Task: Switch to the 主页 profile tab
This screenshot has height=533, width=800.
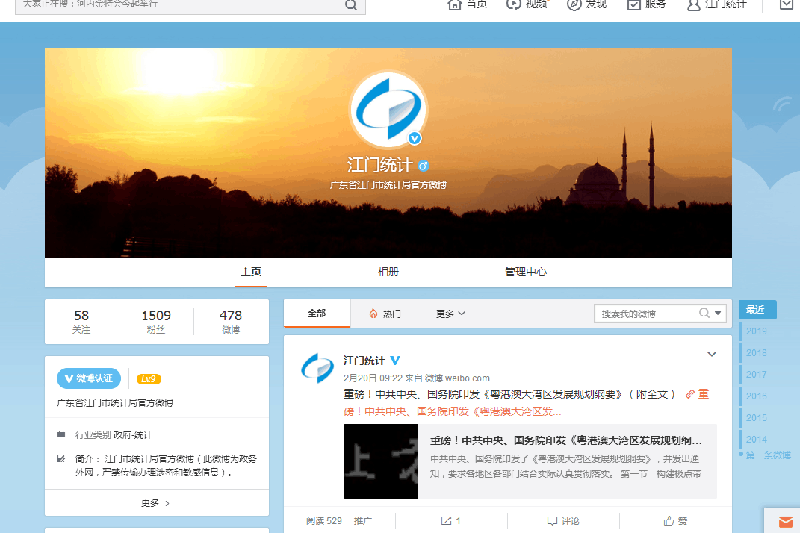Action: [x=251, y=272]
